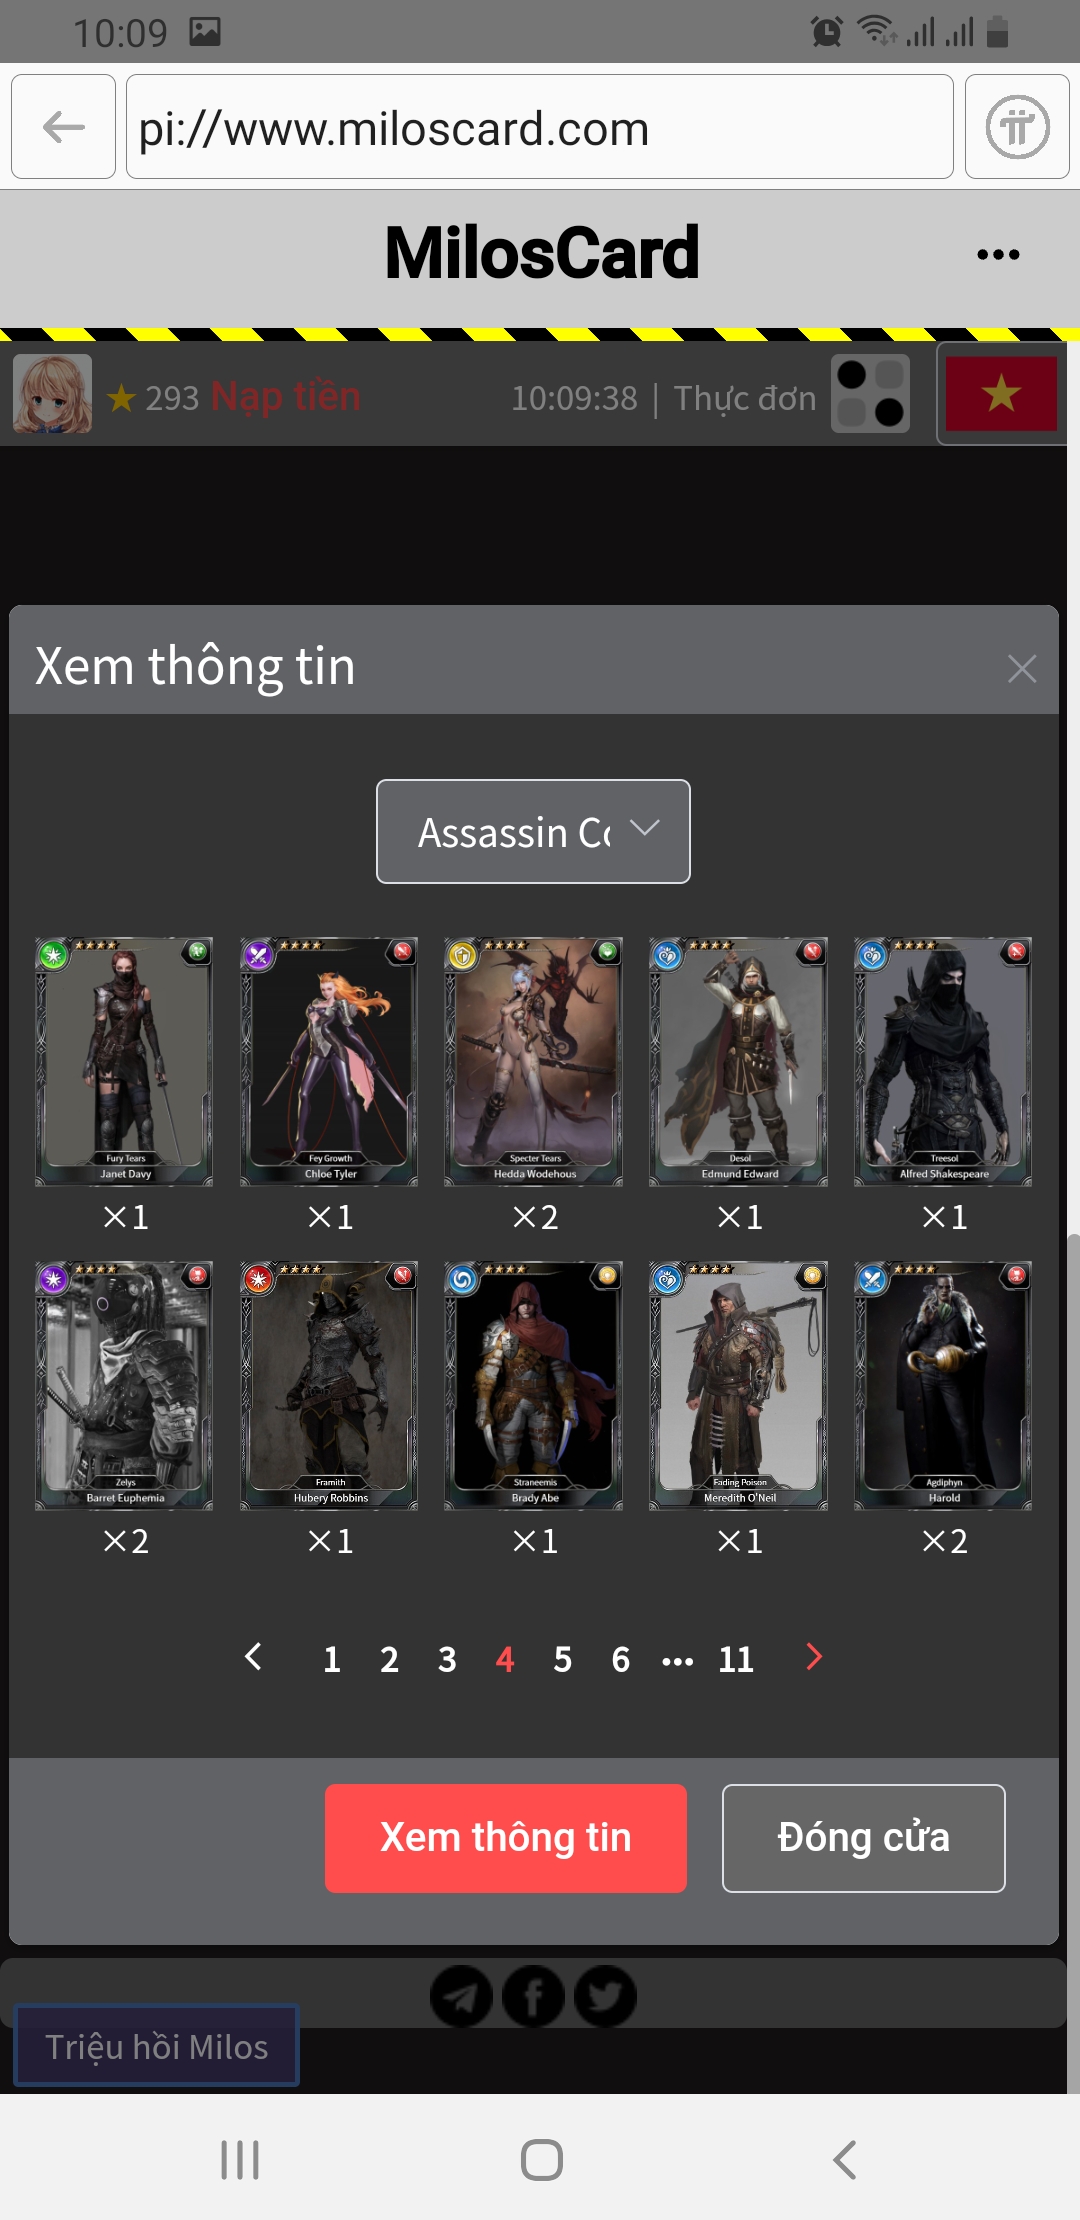Click the Đóng cửa button
Screen dimensions: 1080x2220
pos(864,1838)
